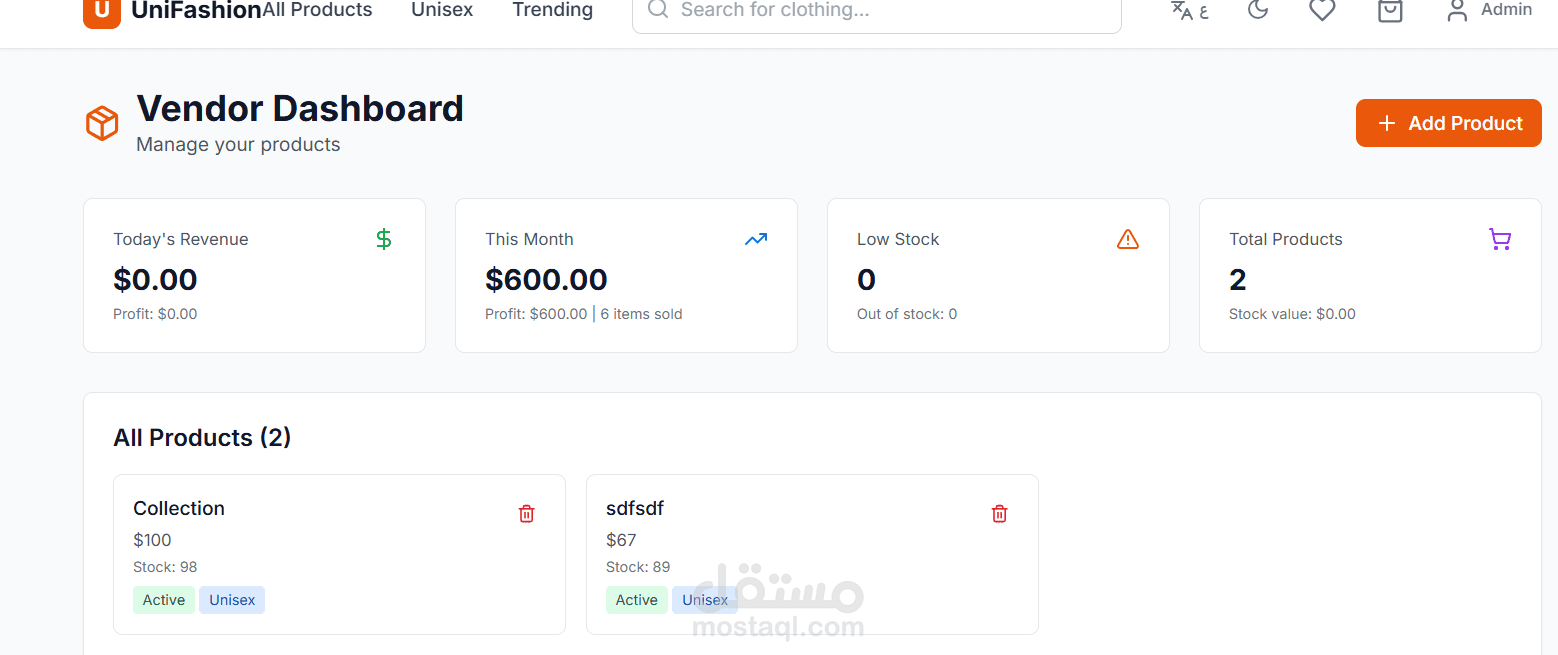Click the Total Products cart icon
The image size is (1558, 655).
click(1499, 239)
